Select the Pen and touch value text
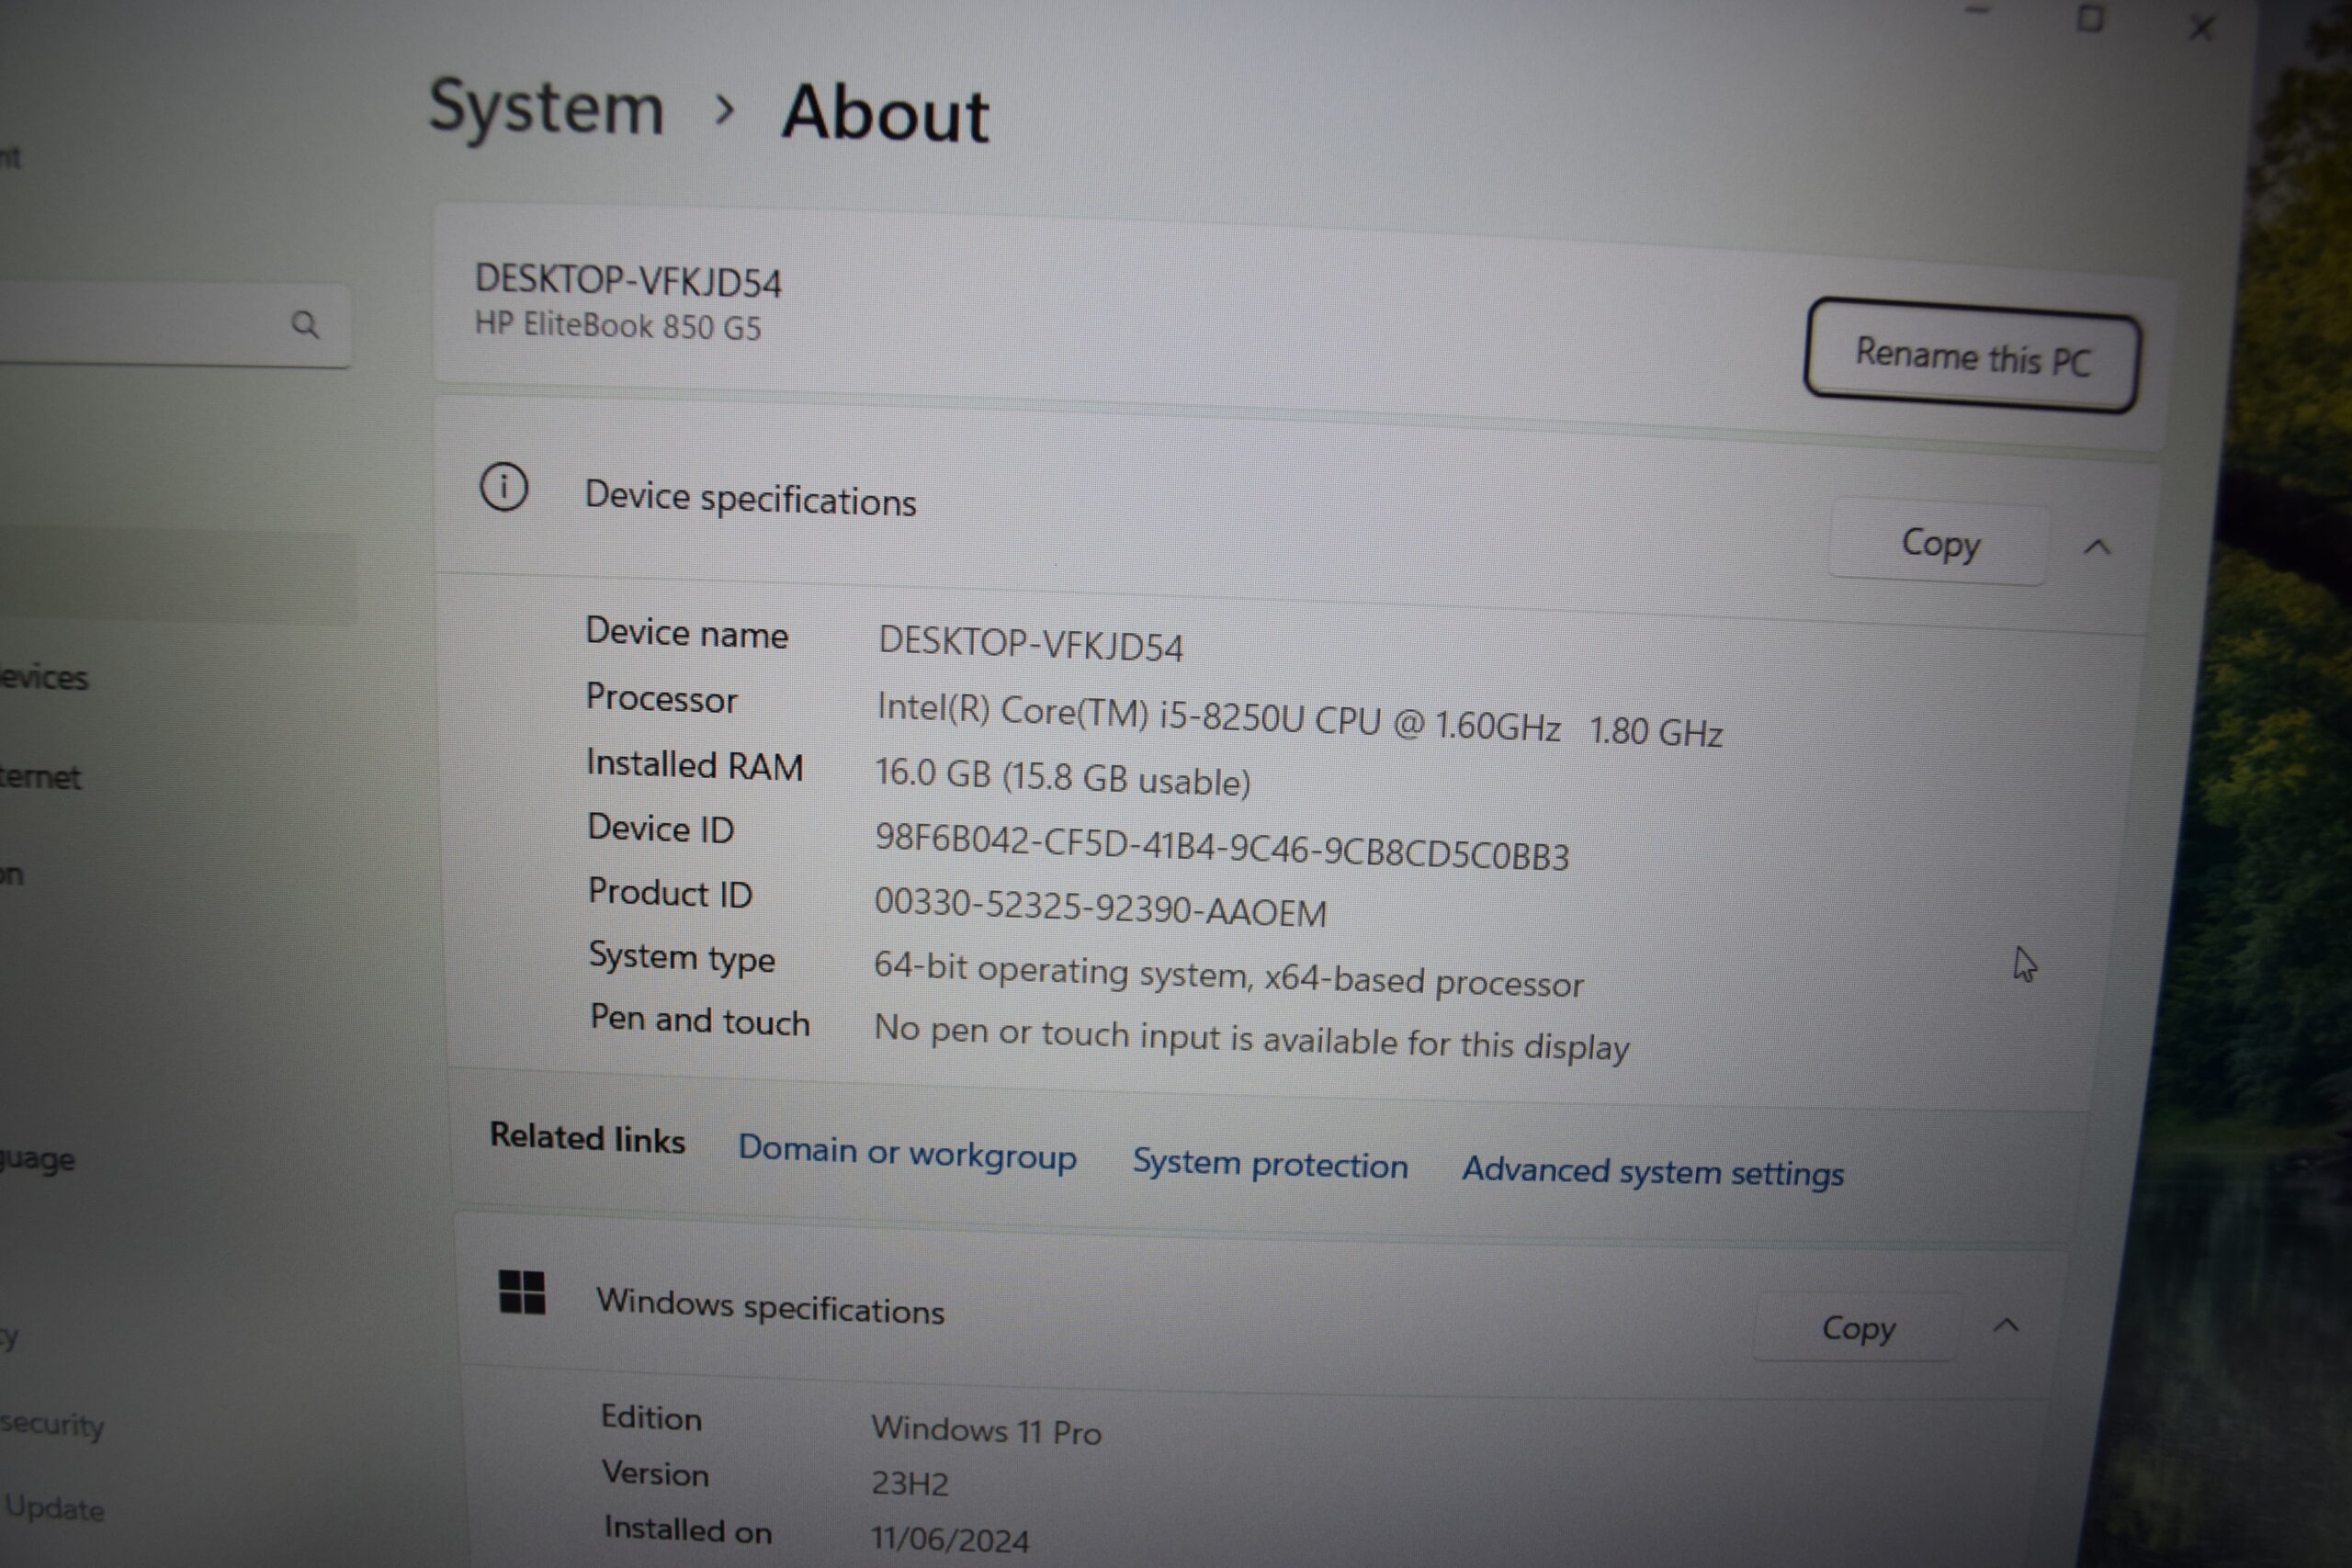 (x=1252, y=1039)
